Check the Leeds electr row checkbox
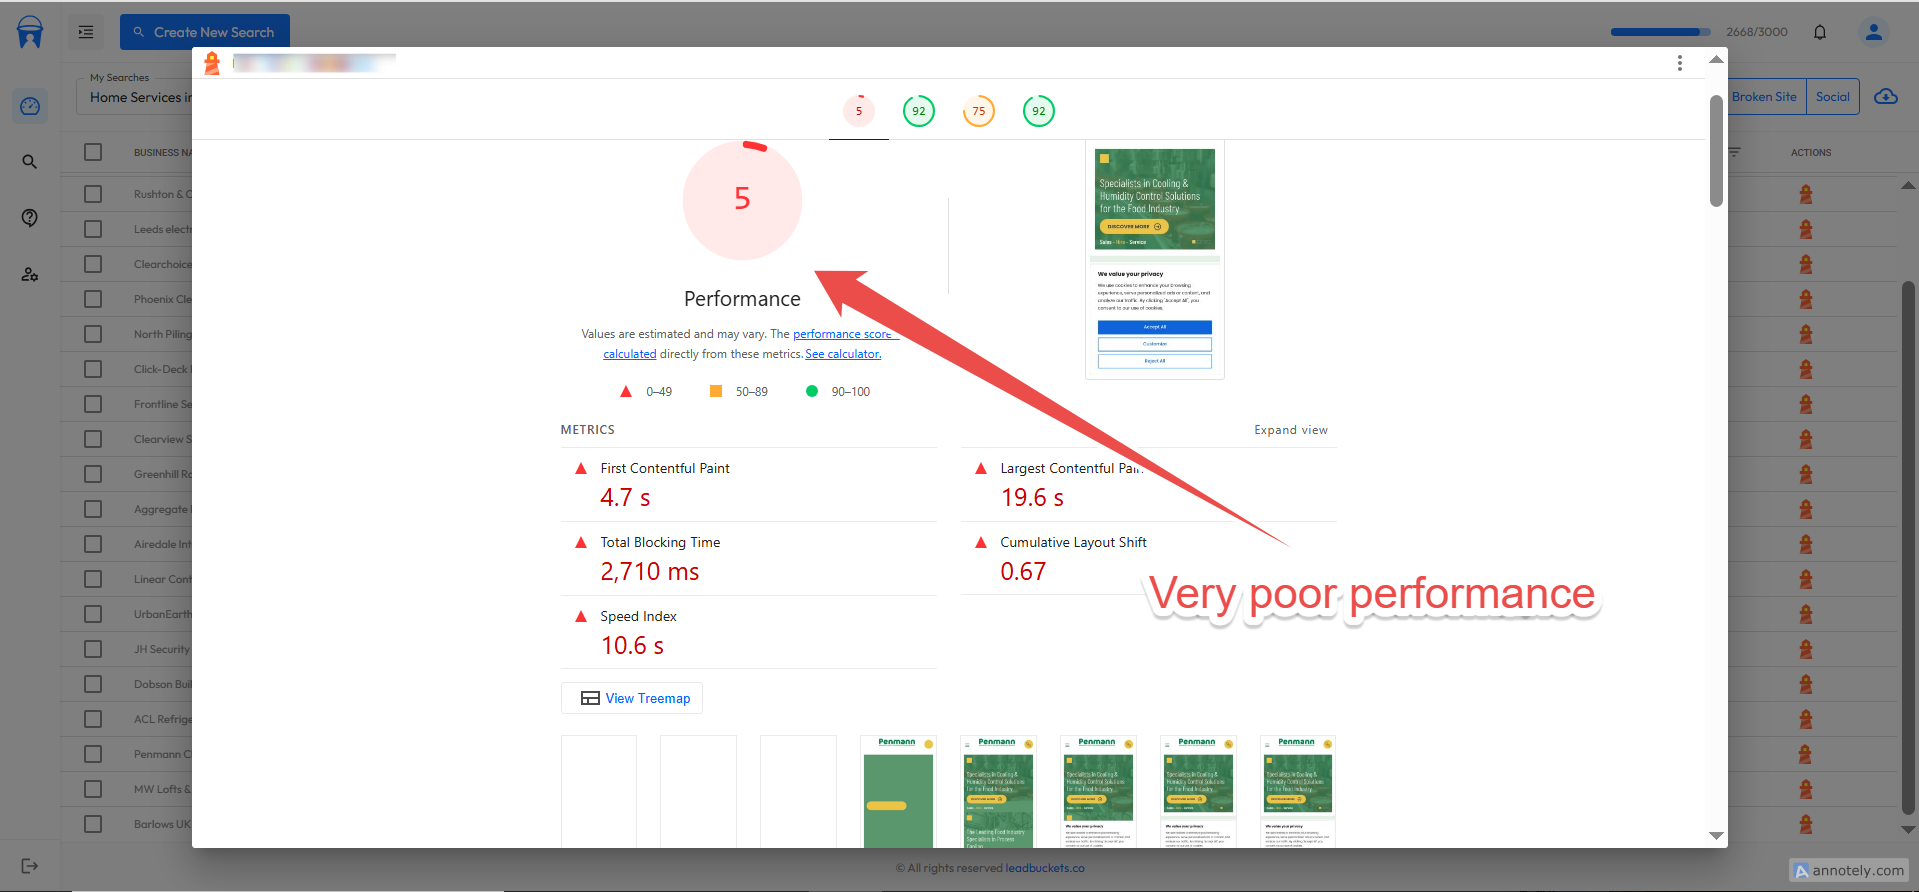The image size is (1919, 892). [x=93, y=229]
